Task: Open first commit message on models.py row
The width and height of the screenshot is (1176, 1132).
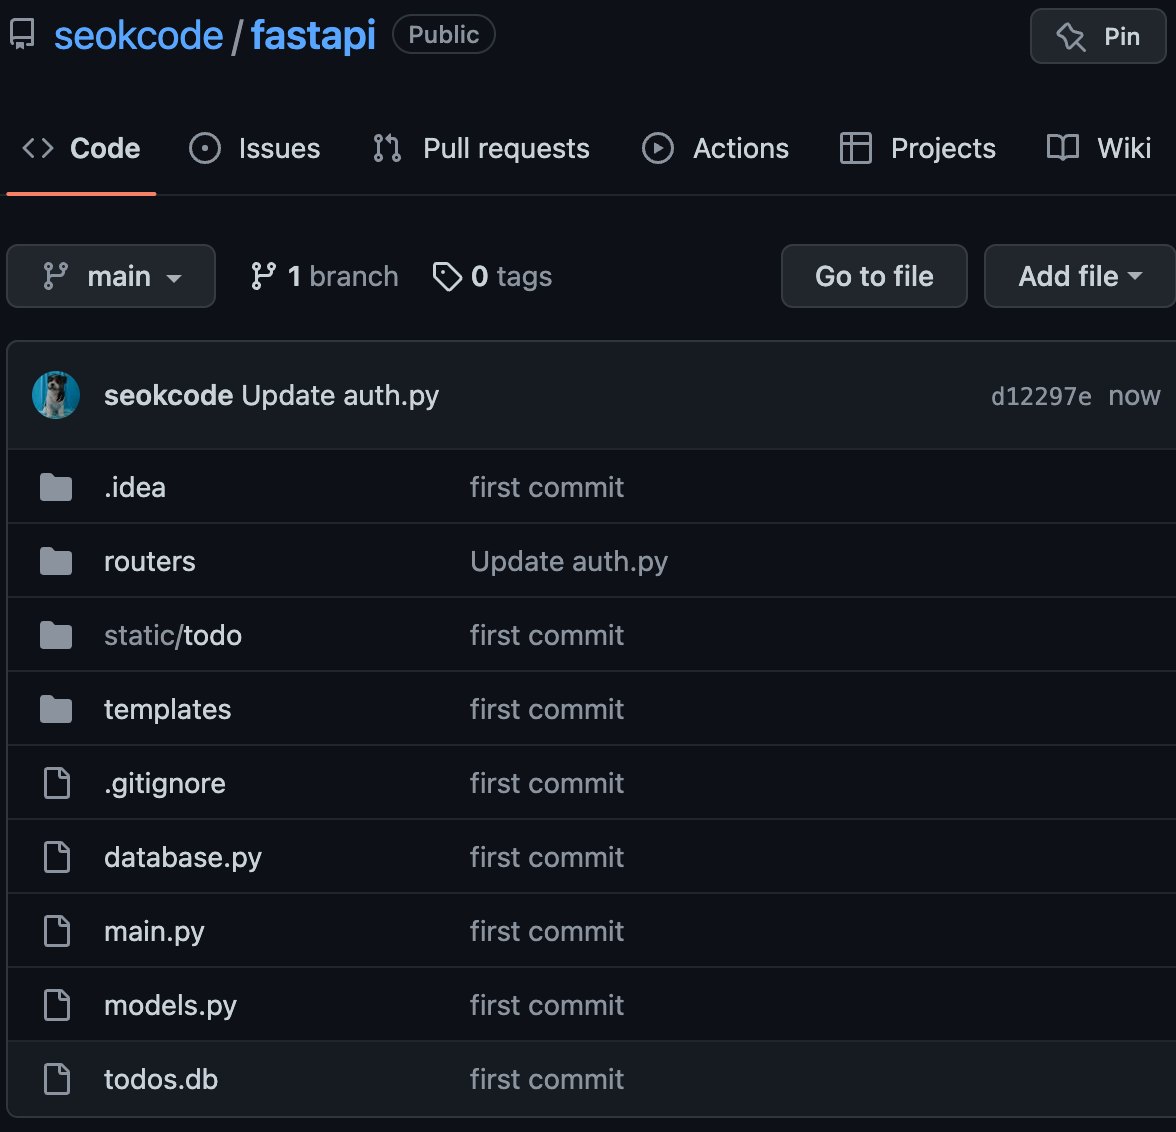Action: (x=547, y=1005)
